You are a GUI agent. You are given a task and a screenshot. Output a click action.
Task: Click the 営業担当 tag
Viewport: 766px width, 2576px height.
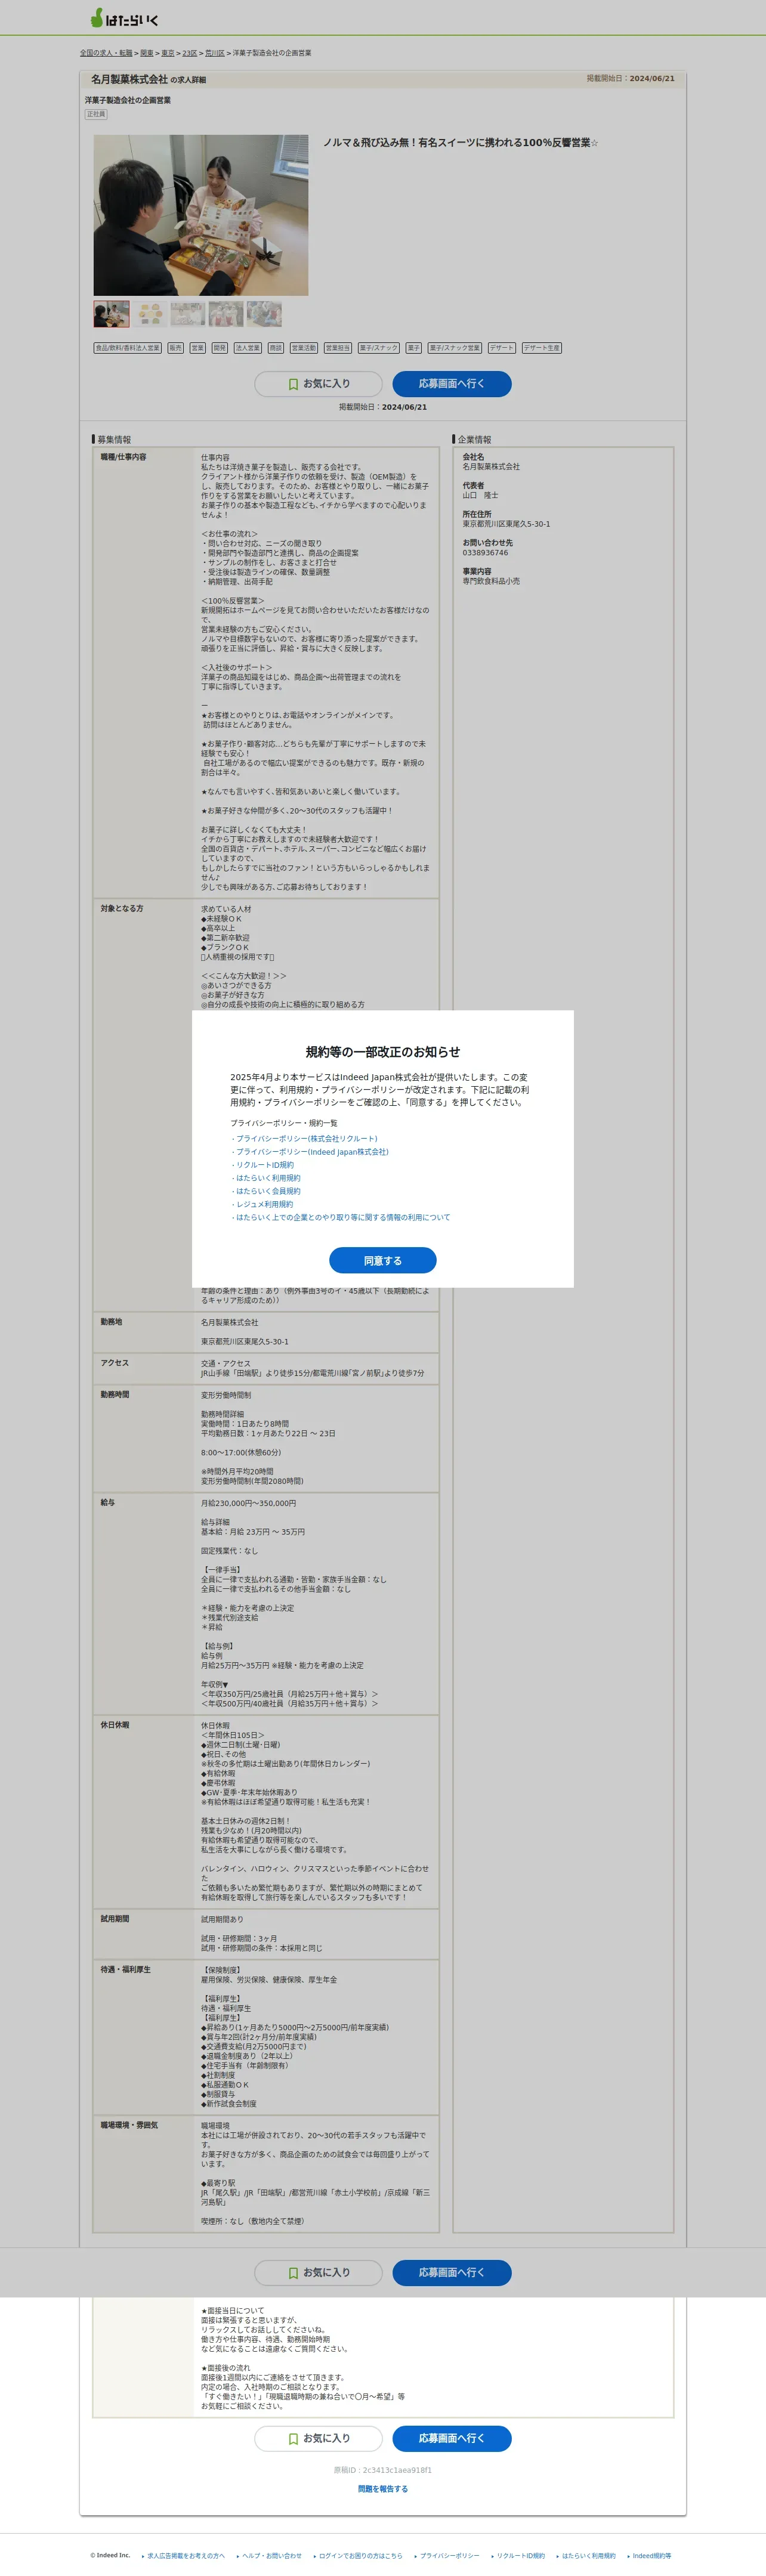338,348
